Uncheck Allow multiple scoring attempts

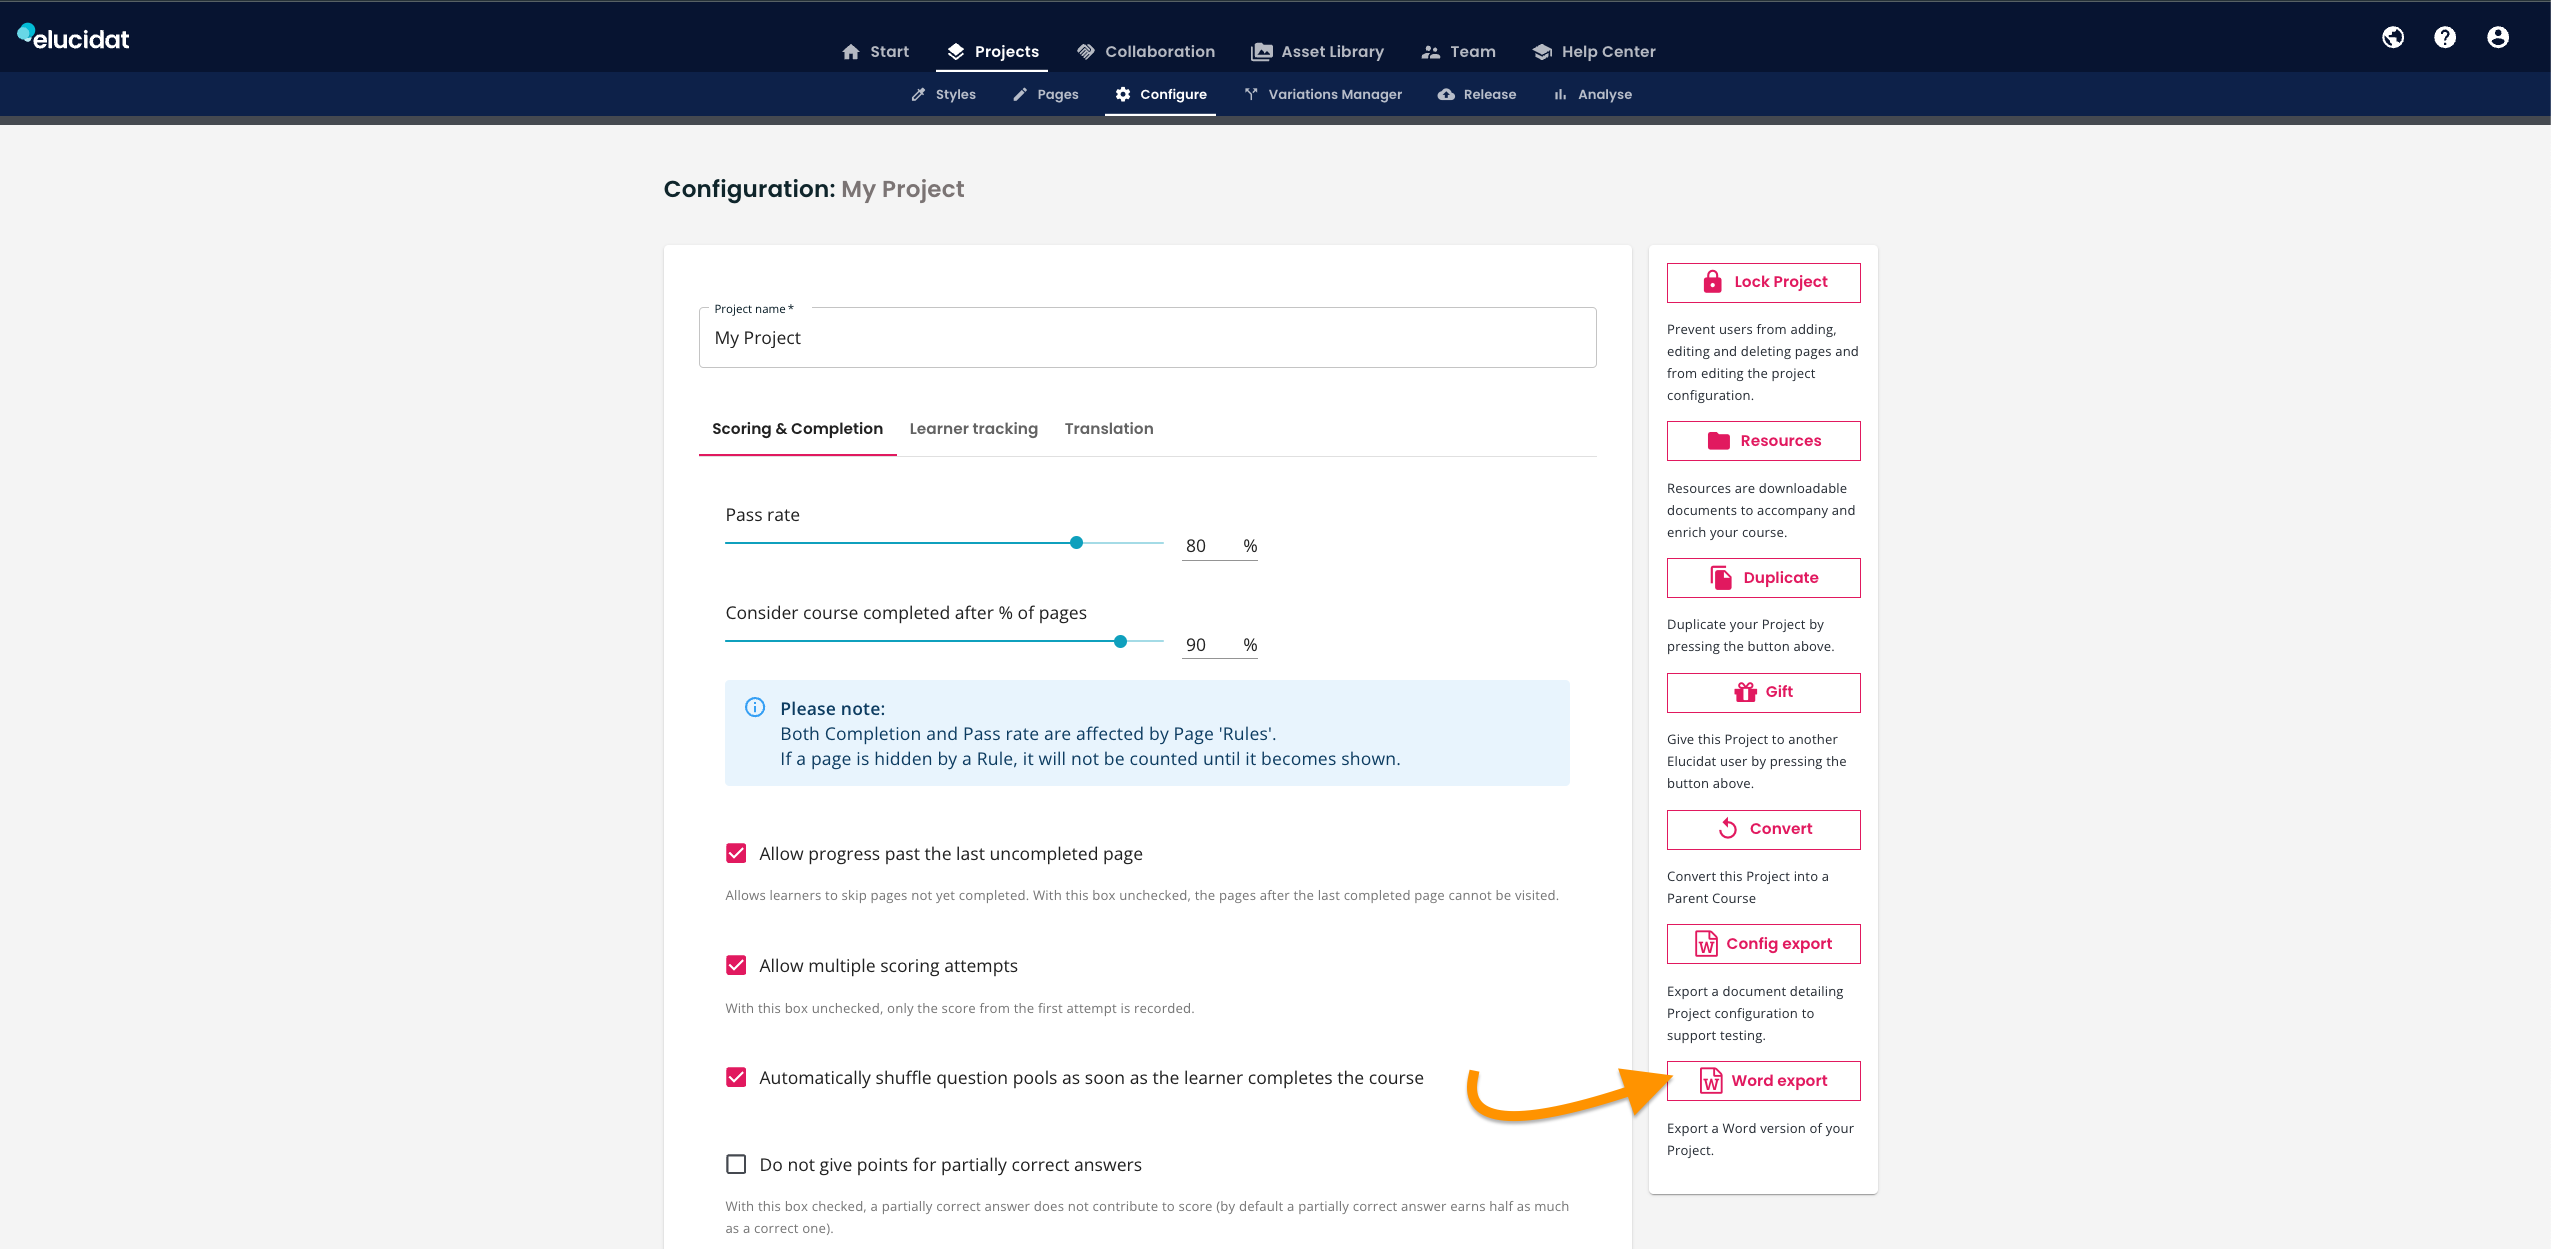(736, 965)
